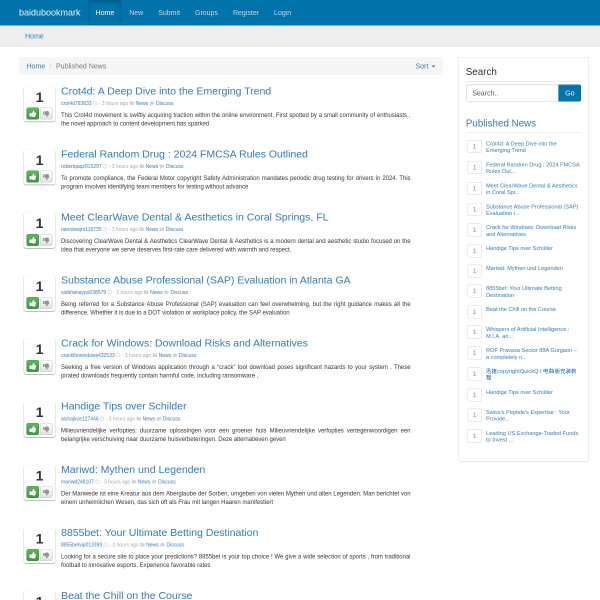Open 8855bet Ultimate Betting Destination article

tap(160, 532)
